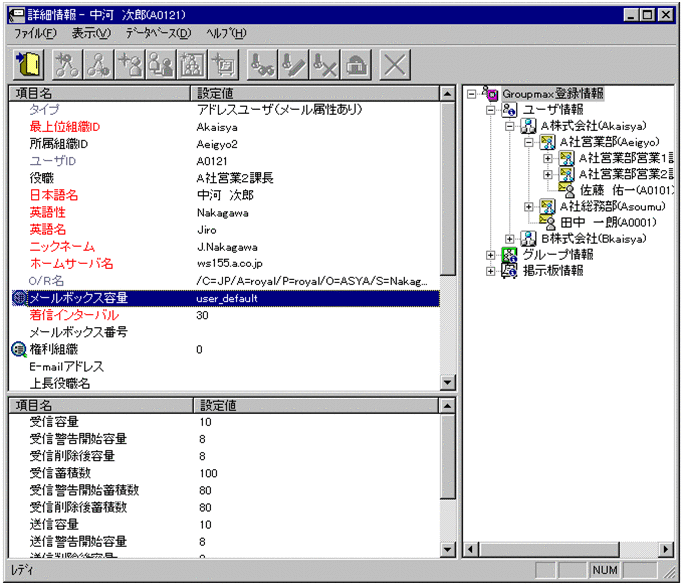Click the view-with-glasses toolbar icon
This screenshot has height=587, width=685.
click(262, 65)
